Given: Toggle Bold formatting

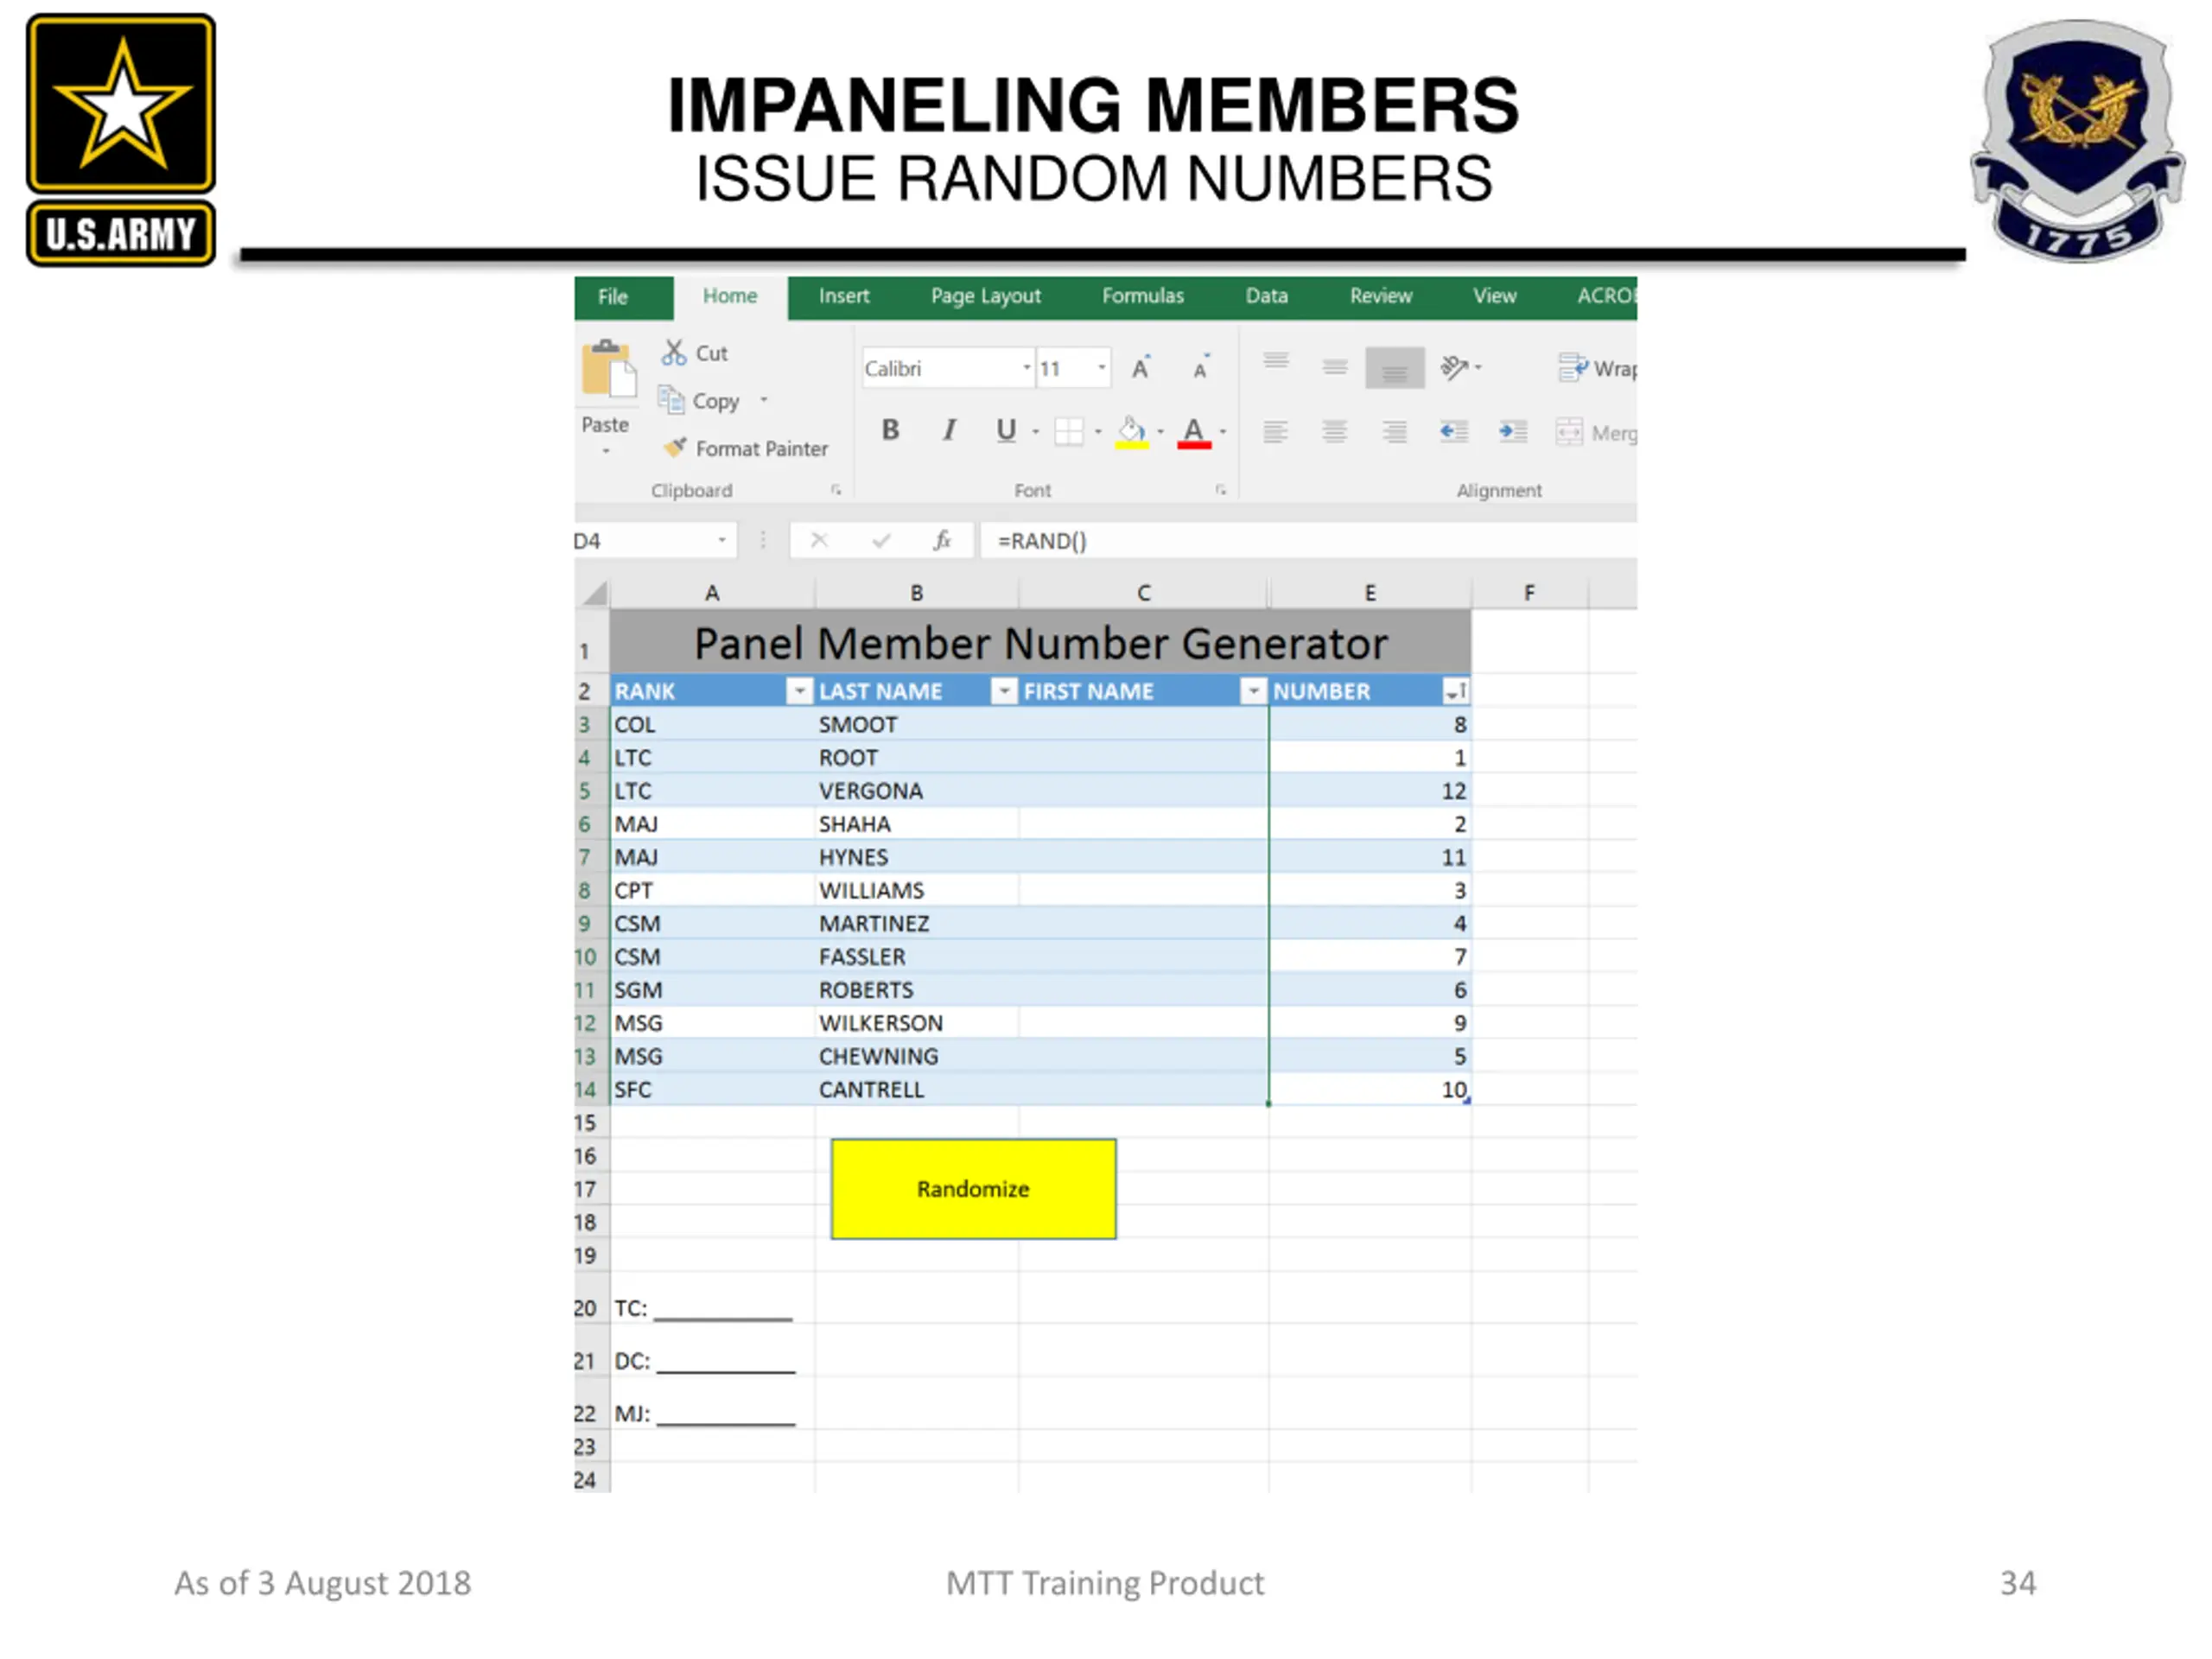Looking at the screenshot, I should pyautogui.click(x=890, y=430).
